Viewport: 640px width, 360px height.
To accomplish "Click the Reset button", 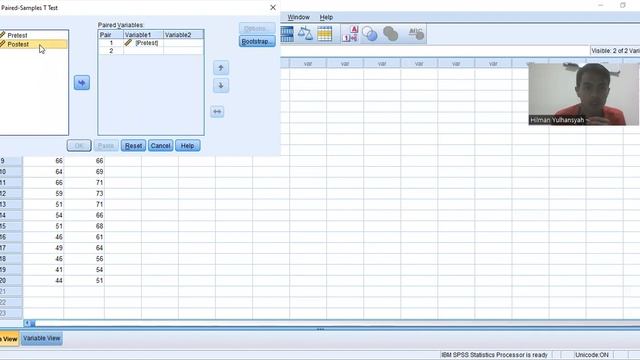I will click(x=133, y=146).
